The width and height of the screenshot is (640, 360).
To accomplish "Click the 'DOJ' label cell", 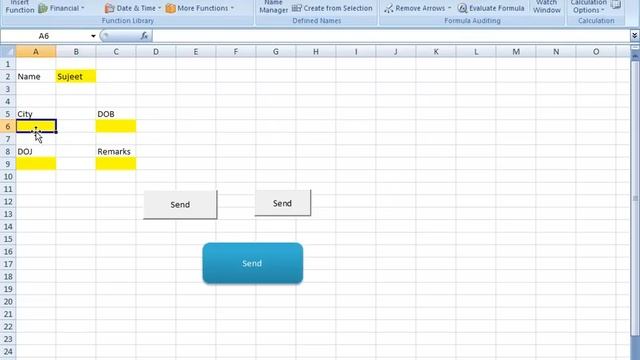I will [x=36, y=151].
